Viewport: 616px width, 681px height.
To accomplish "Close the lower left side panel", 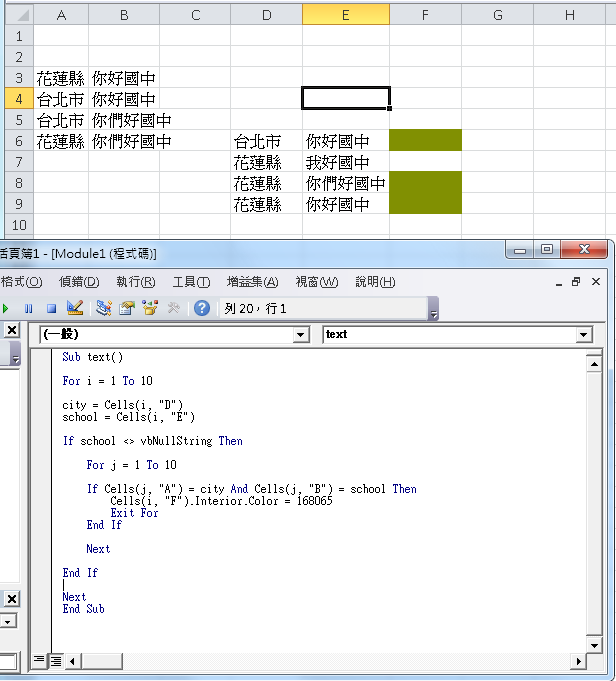I will click(x=12, y=599).
